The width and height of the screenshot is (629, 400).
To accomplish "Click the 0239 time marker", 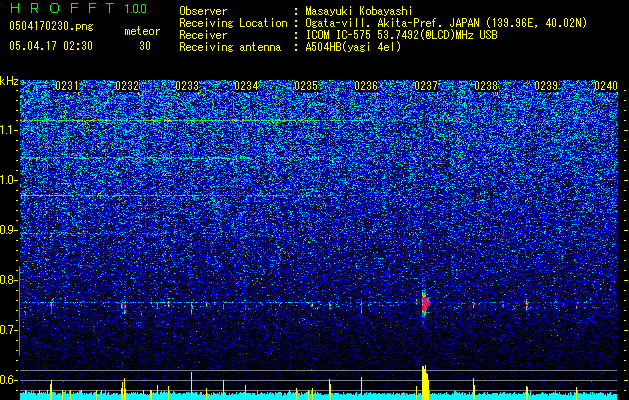I will (x=546, y=86).
